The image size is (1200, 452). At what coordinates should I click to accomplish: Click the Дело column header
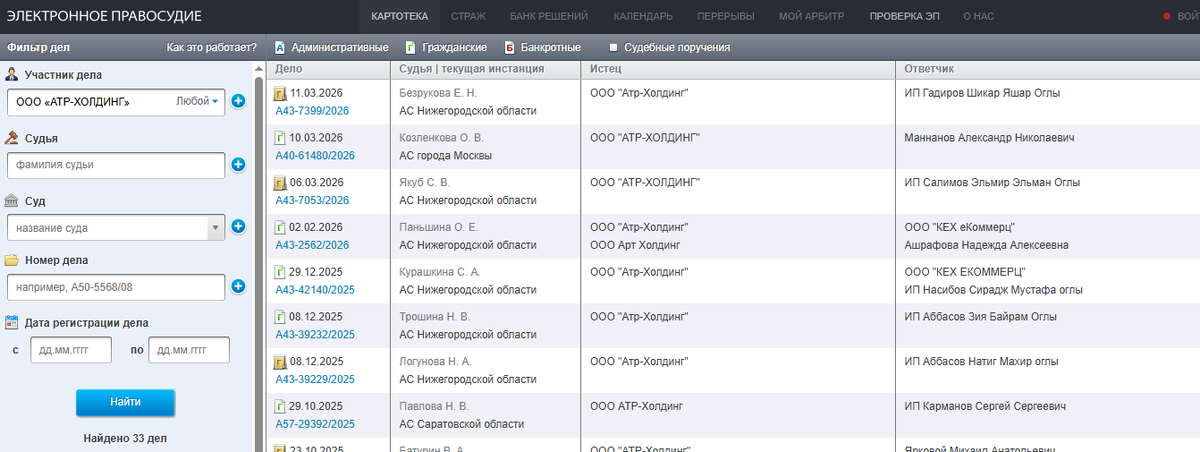329,69
